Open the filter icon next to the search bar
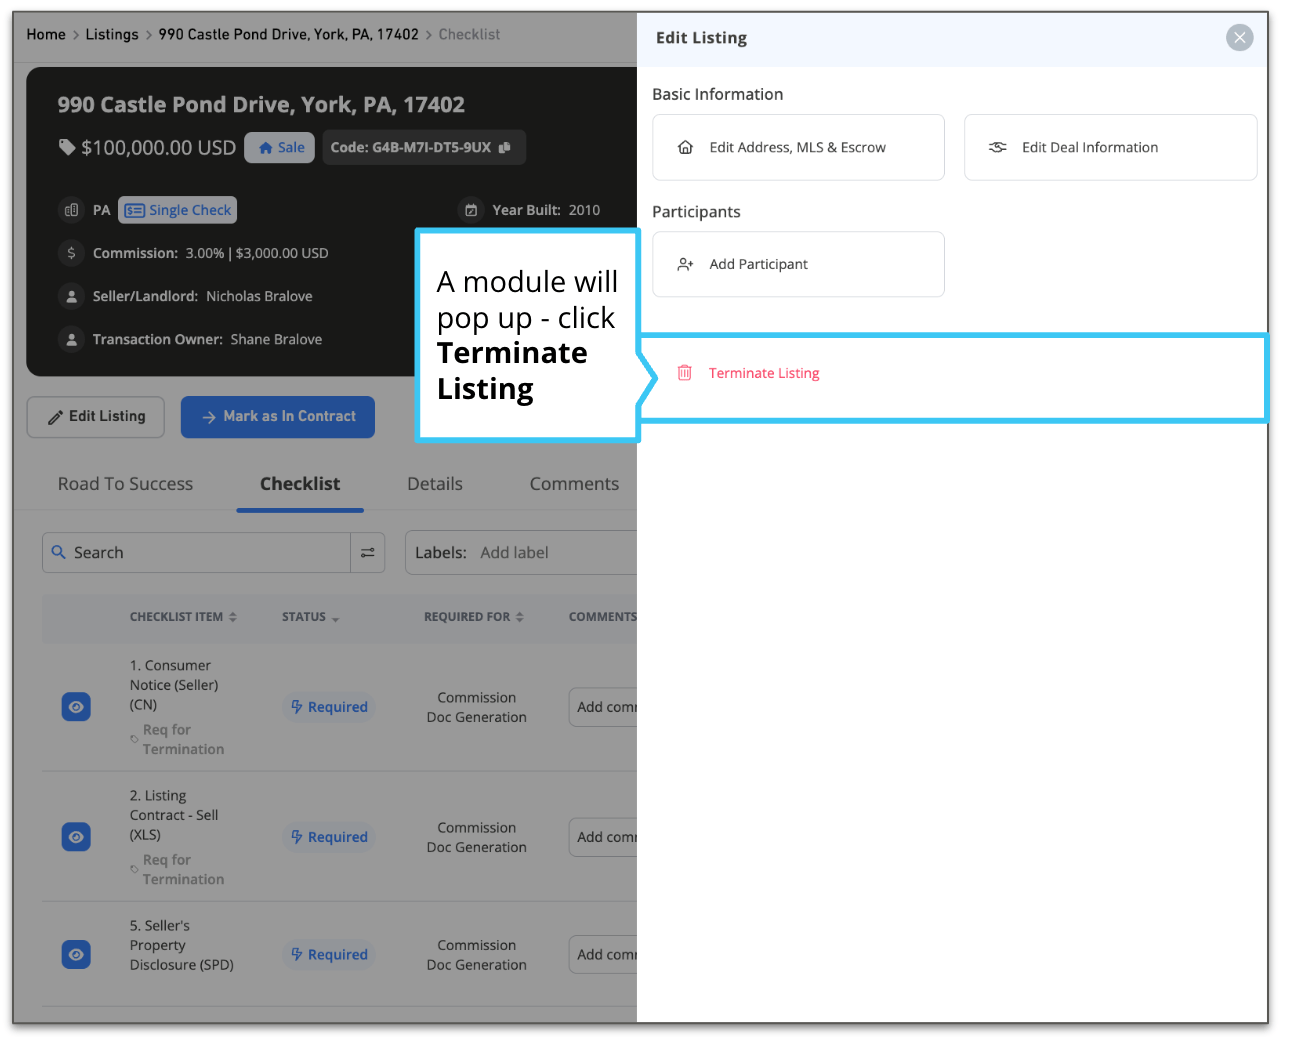This screenshot has width=1289, height=1037. pos(367,552)
